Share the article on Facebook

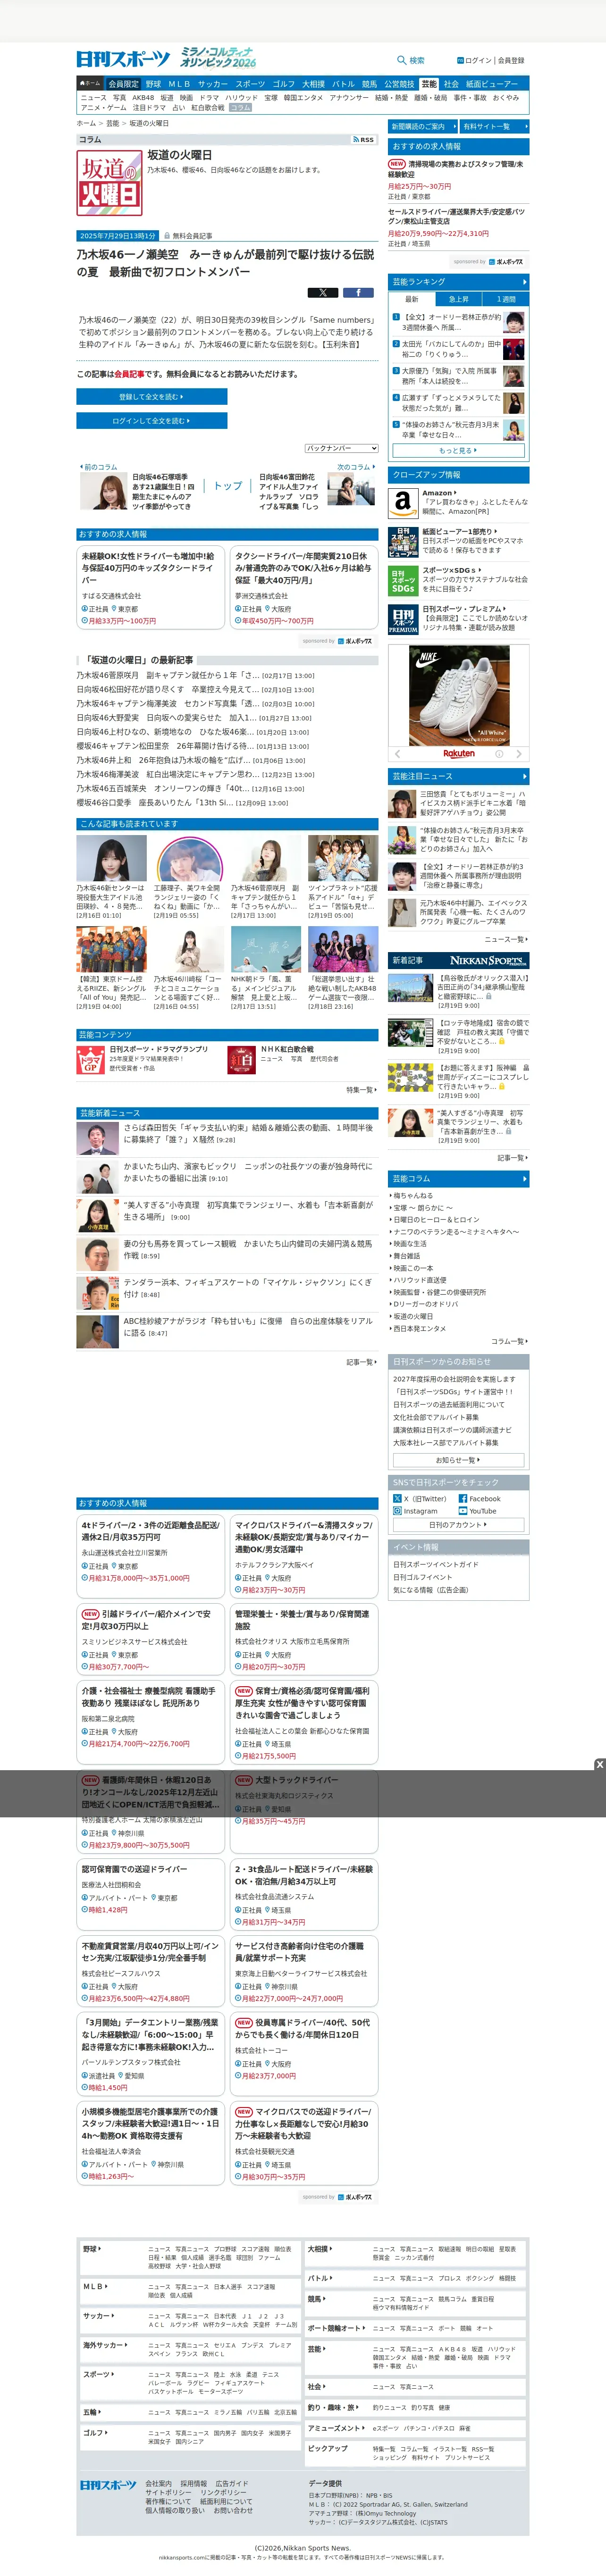click(358, 293)
